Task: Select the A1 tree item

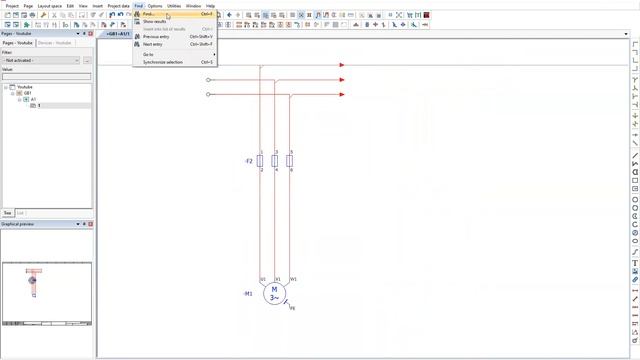Action: tap(33, 99)
